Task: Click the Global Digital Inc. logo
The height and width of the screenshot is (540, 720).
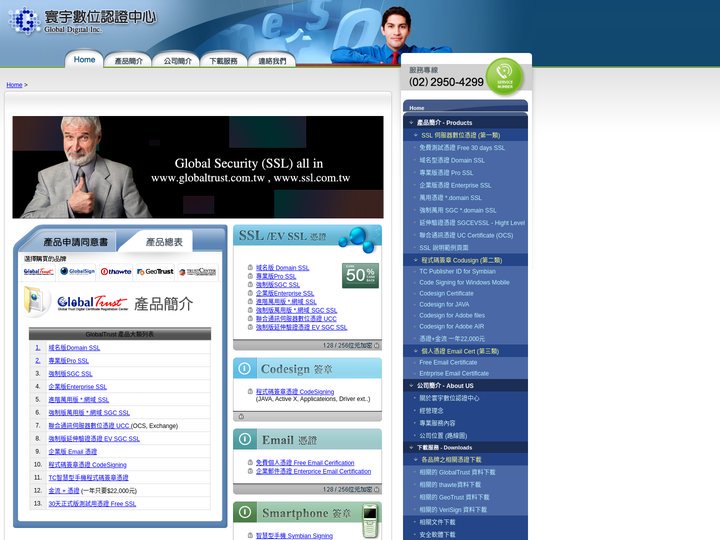Action: pos(82,21)
